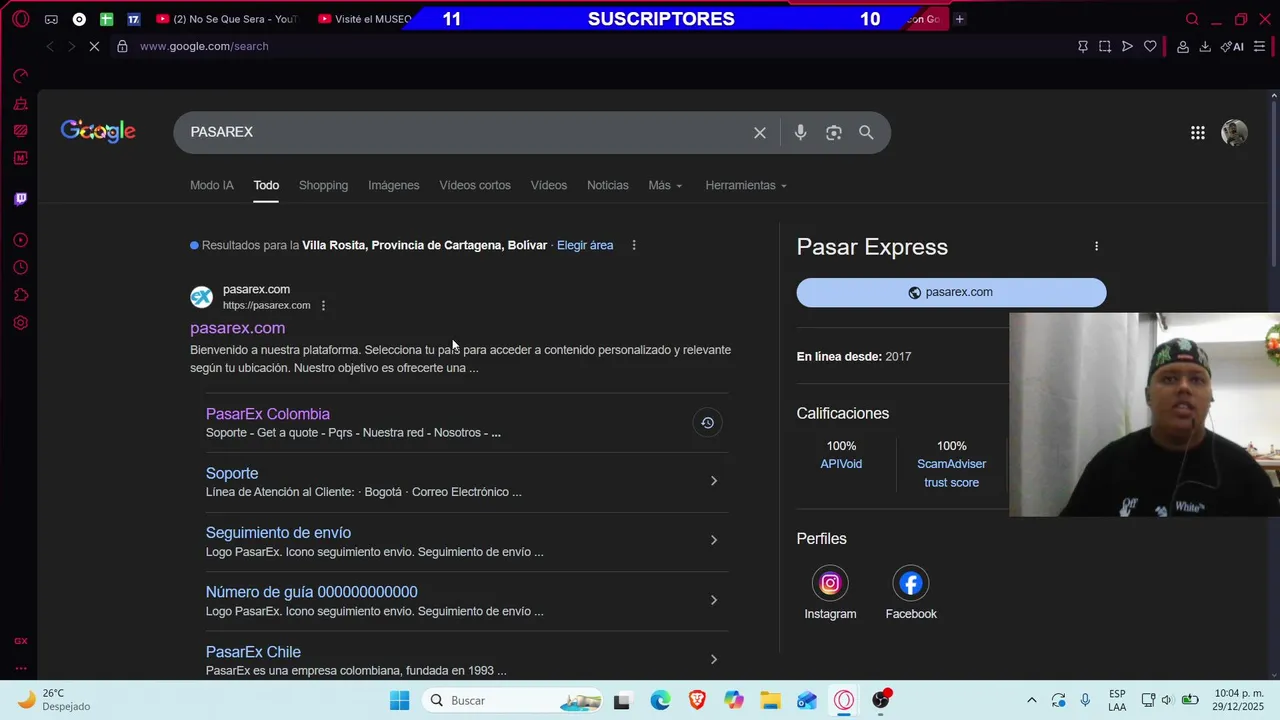Open the GX logo at sidebar bottom
This screenshot has width=1280, height=720.
click(20, 641)
